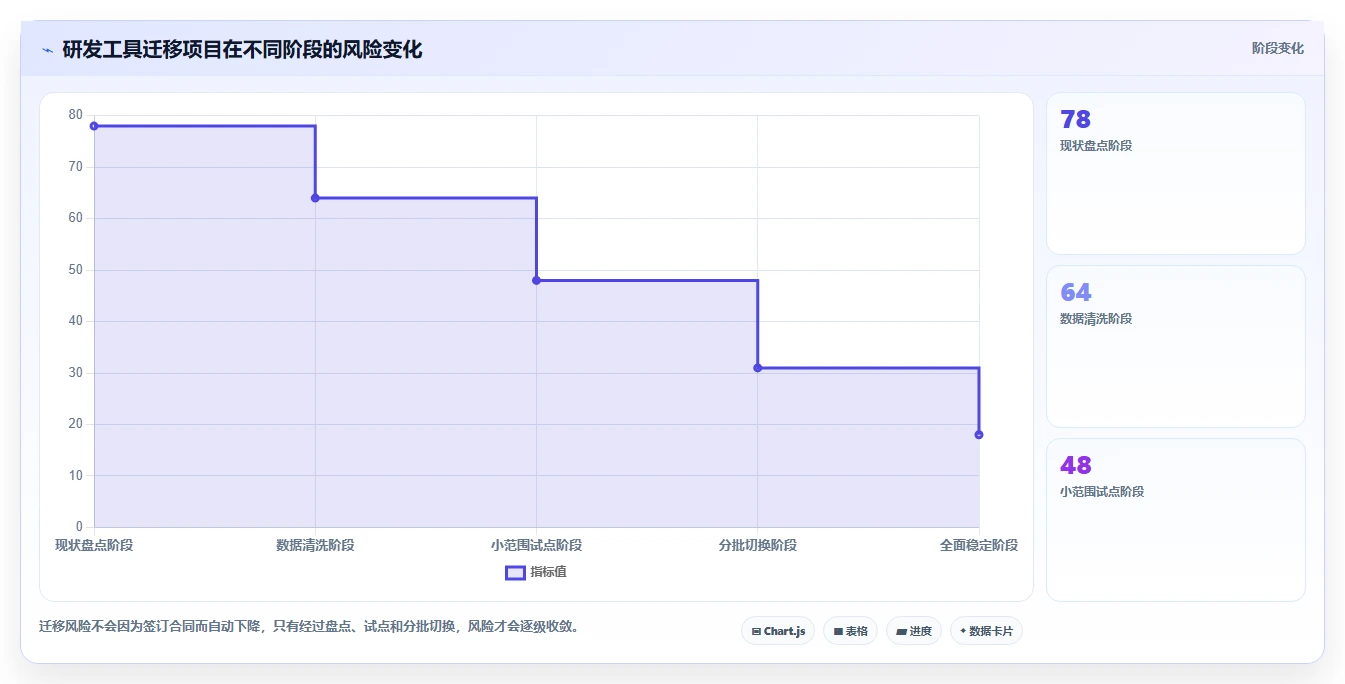The image size is (1345, 684).
Task: Click the footnote text about 迁移风险
Action: click(x=309, y=627)
